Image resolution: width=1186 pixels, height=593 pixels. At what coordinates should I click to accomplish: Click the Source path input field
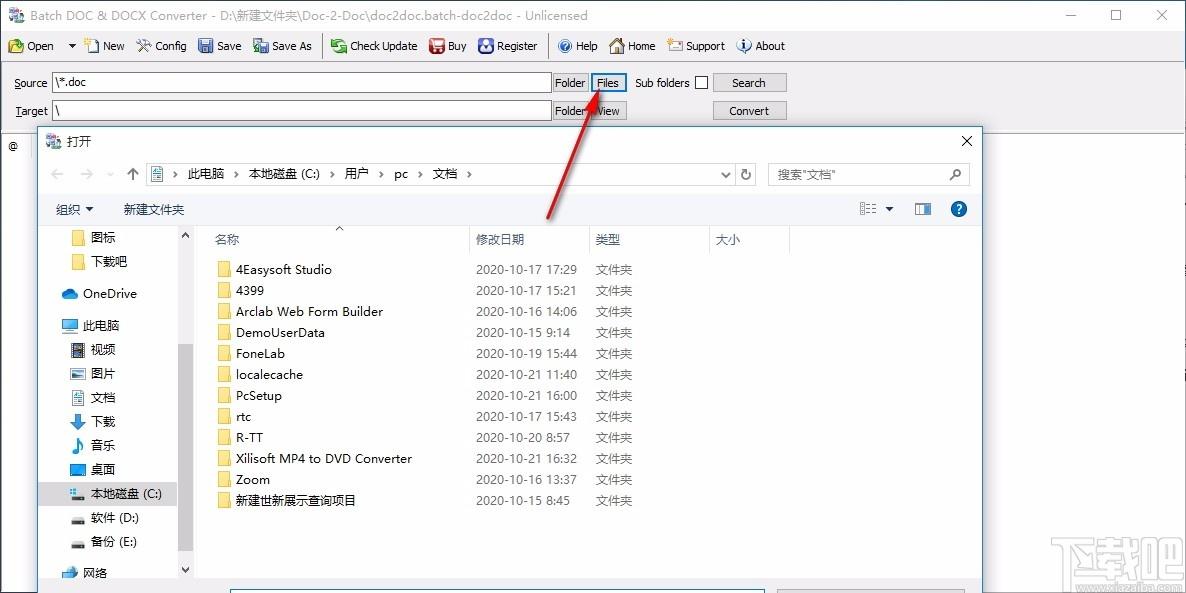[x=302, y=82]
